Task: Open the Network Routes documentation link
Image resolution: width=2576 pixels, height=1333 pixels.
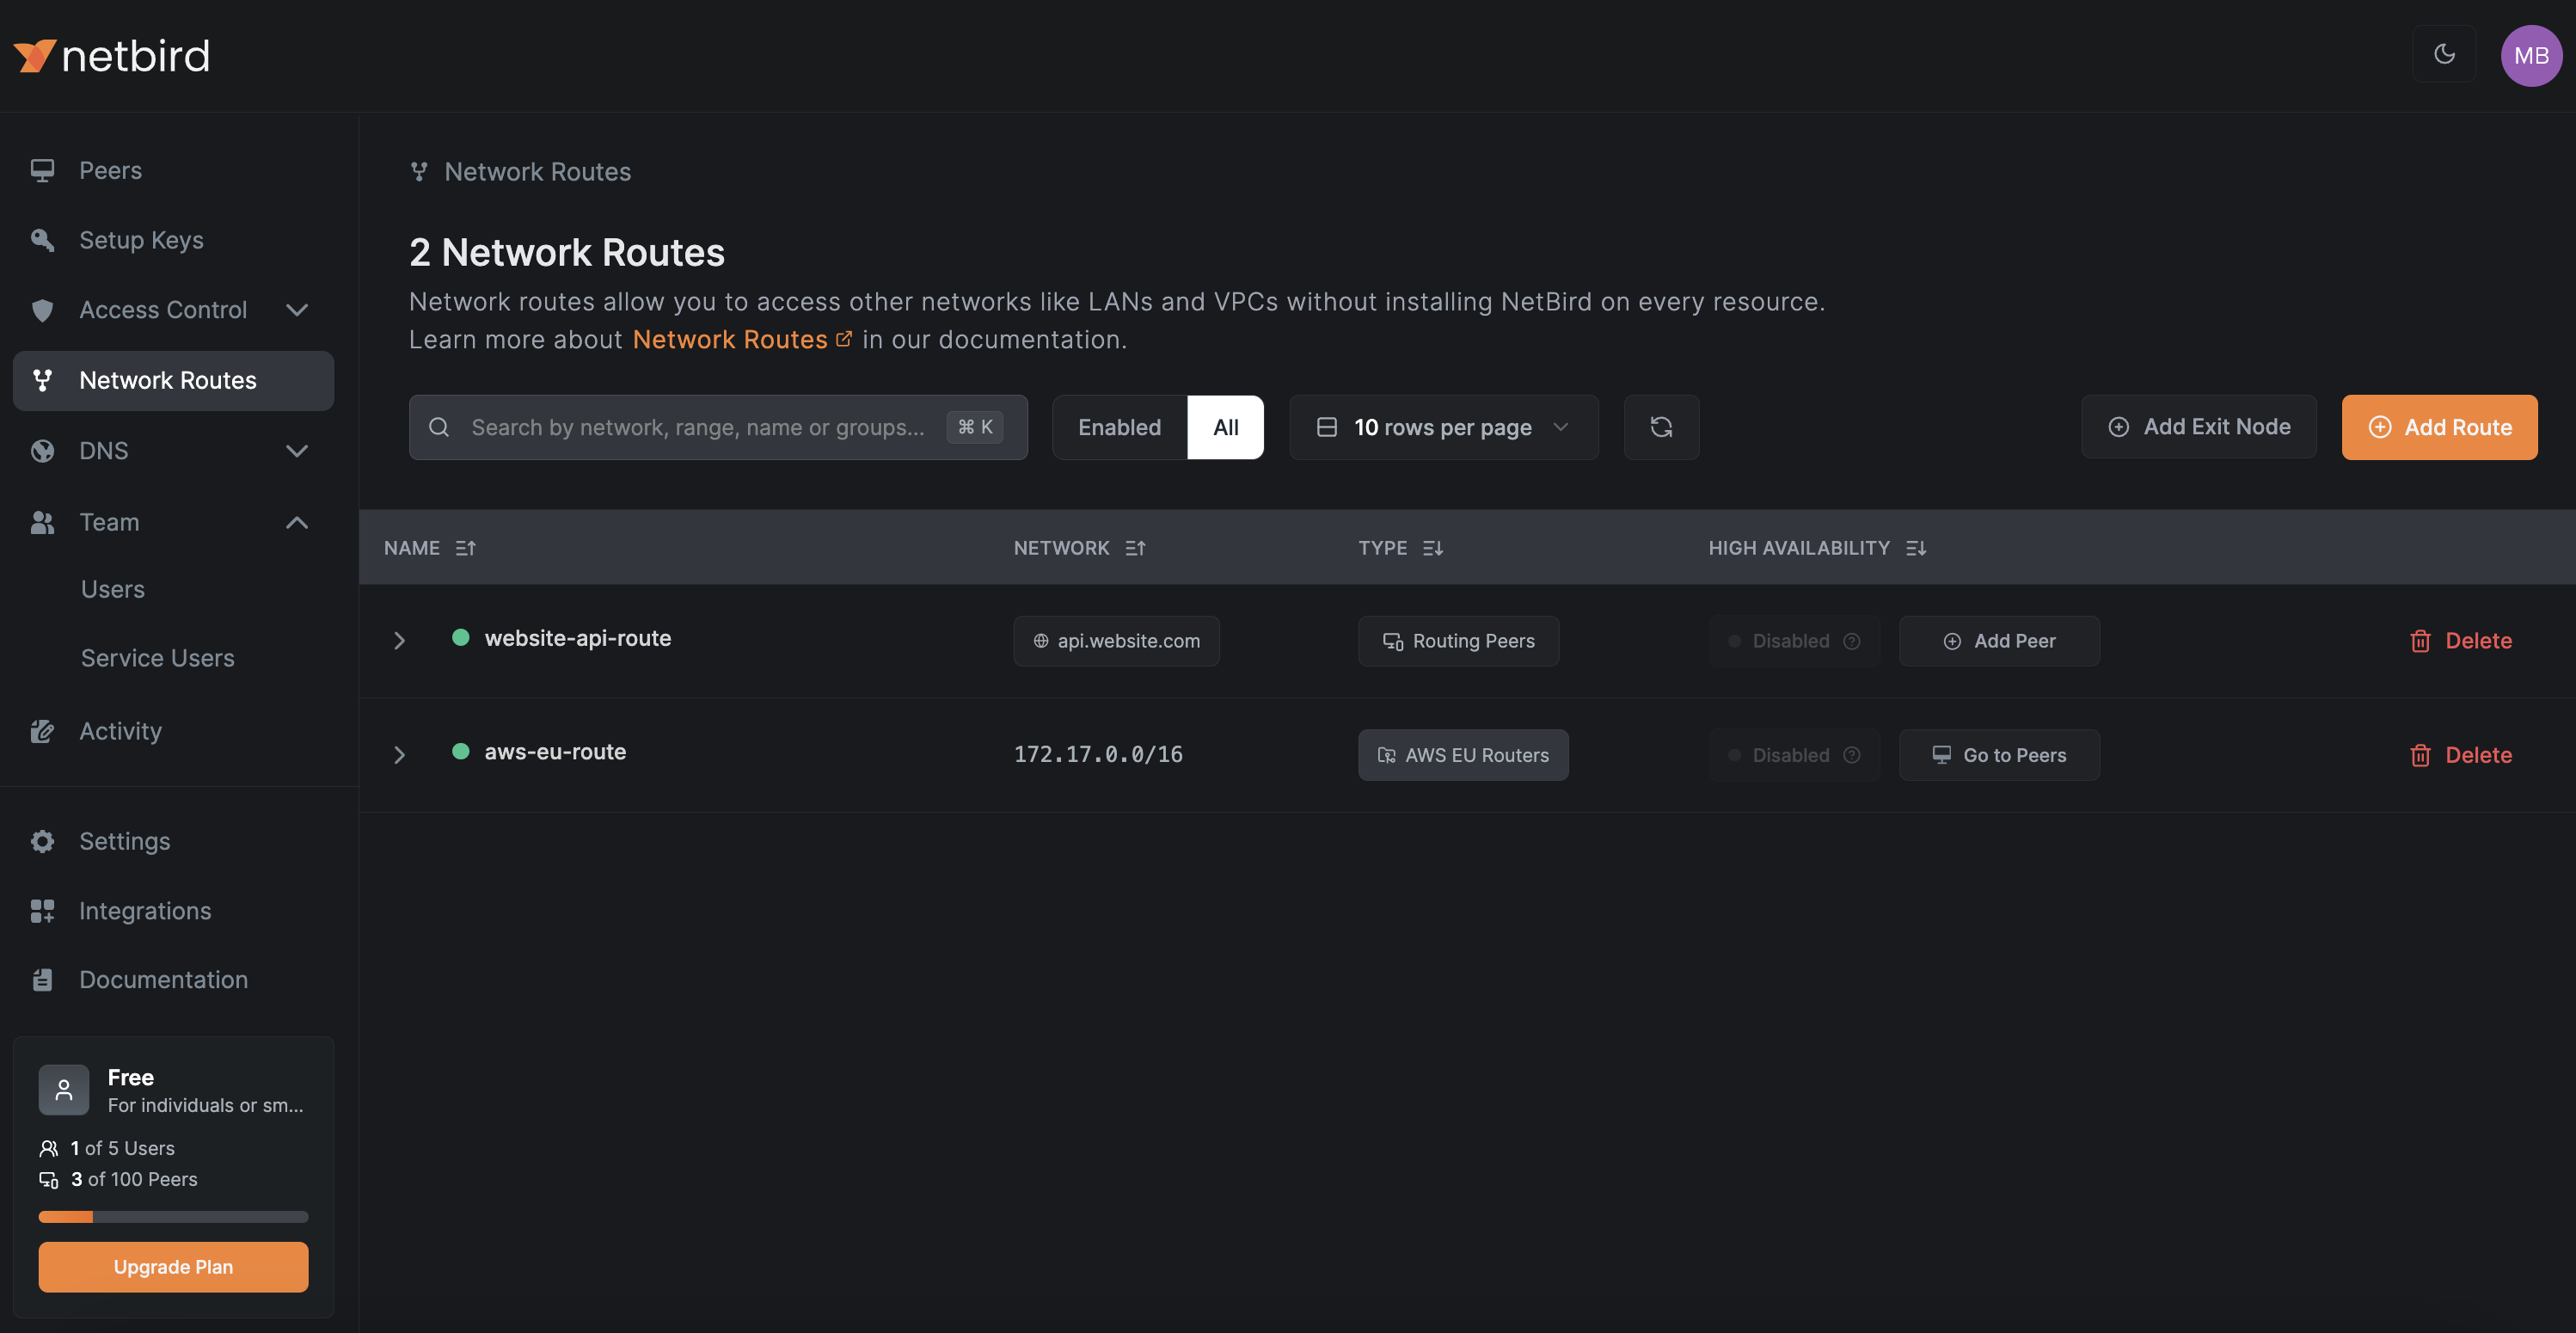Action: pyautogui.click(x=731, y=339)
